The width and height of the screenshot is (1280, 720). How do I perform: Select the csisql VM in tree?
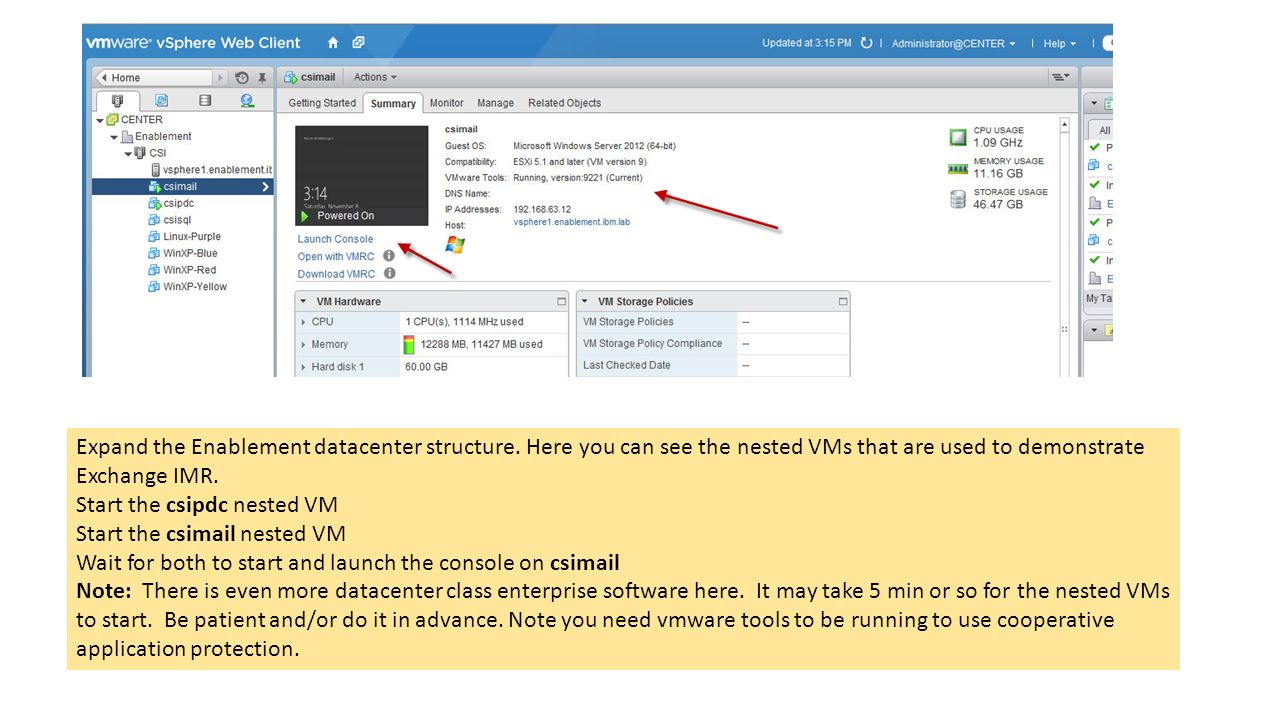178,219
